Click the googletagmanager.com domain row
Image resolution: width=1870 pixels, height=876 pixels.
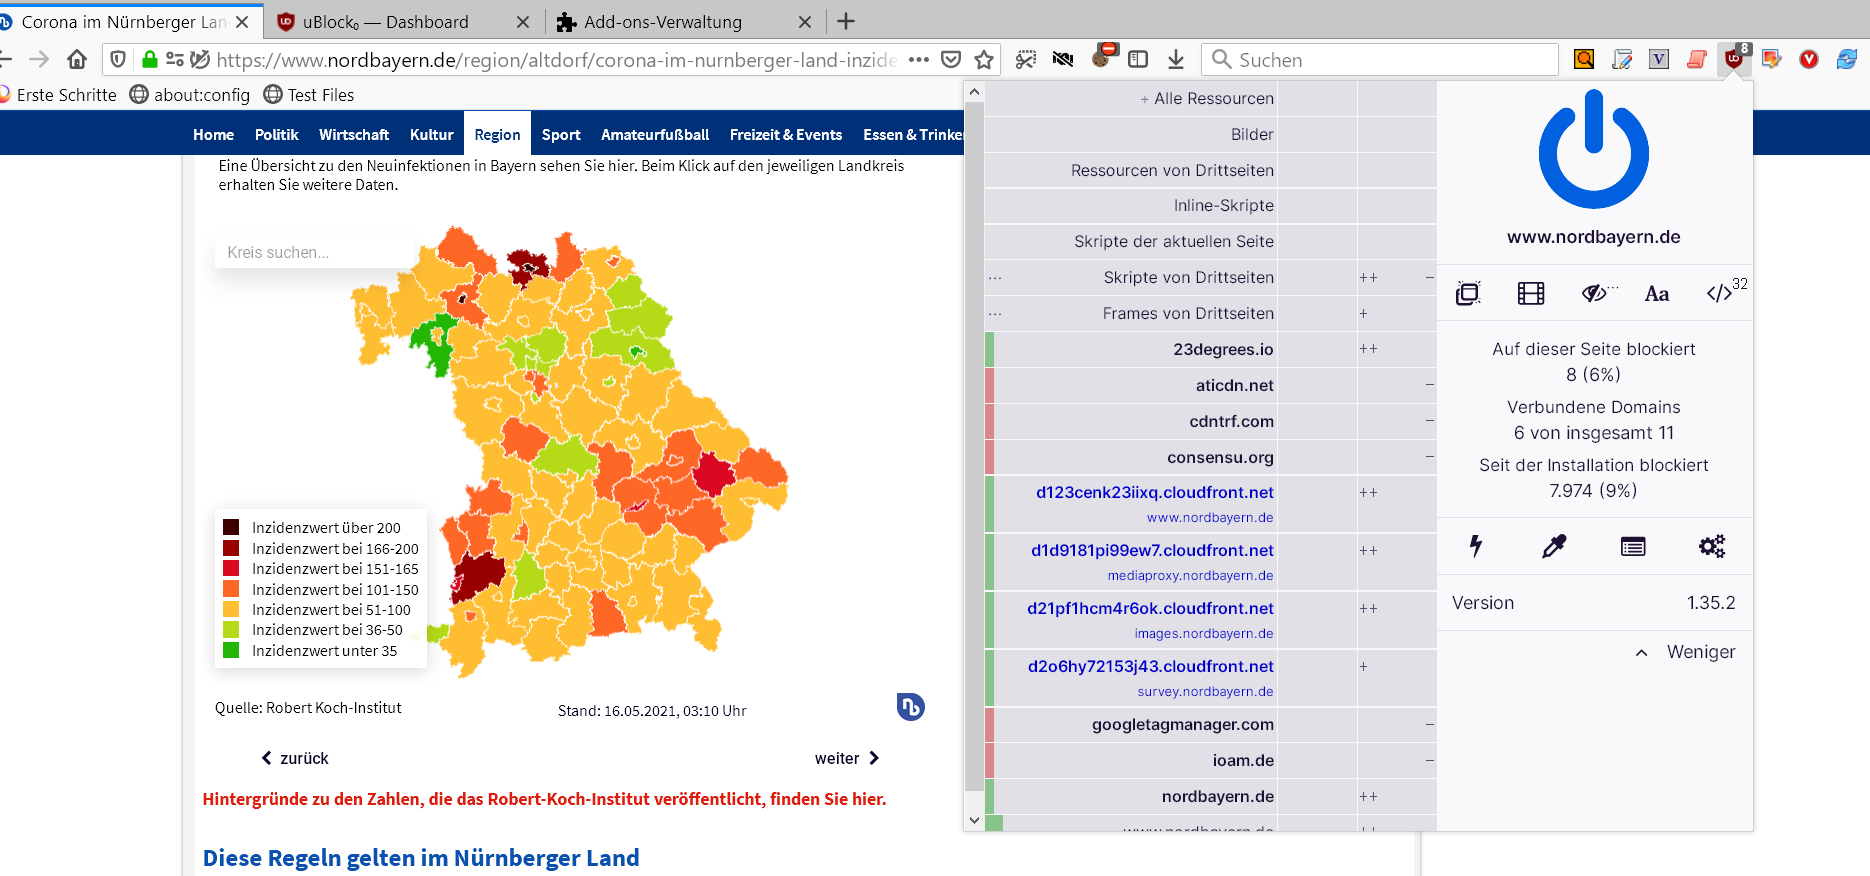tap(1131, 724)
